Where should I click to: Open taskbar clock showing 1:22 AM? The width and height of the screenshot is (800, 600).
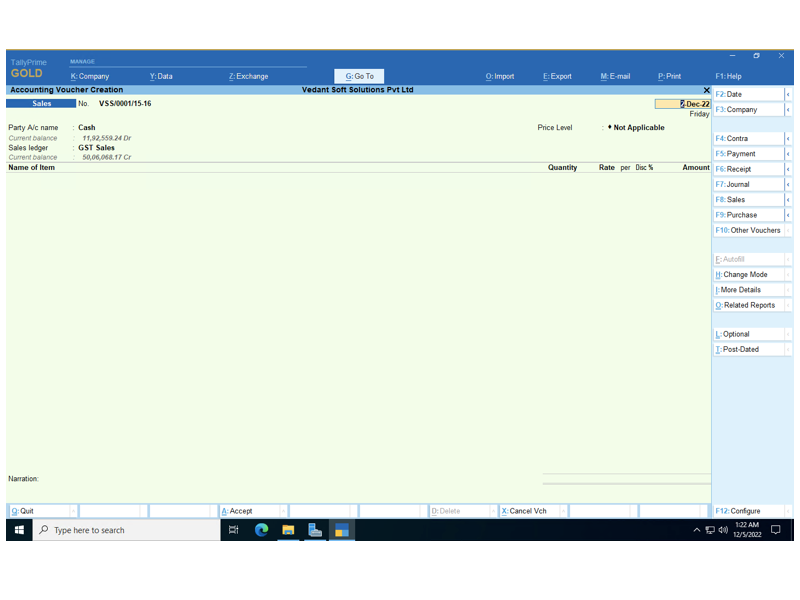coord(747,530)
